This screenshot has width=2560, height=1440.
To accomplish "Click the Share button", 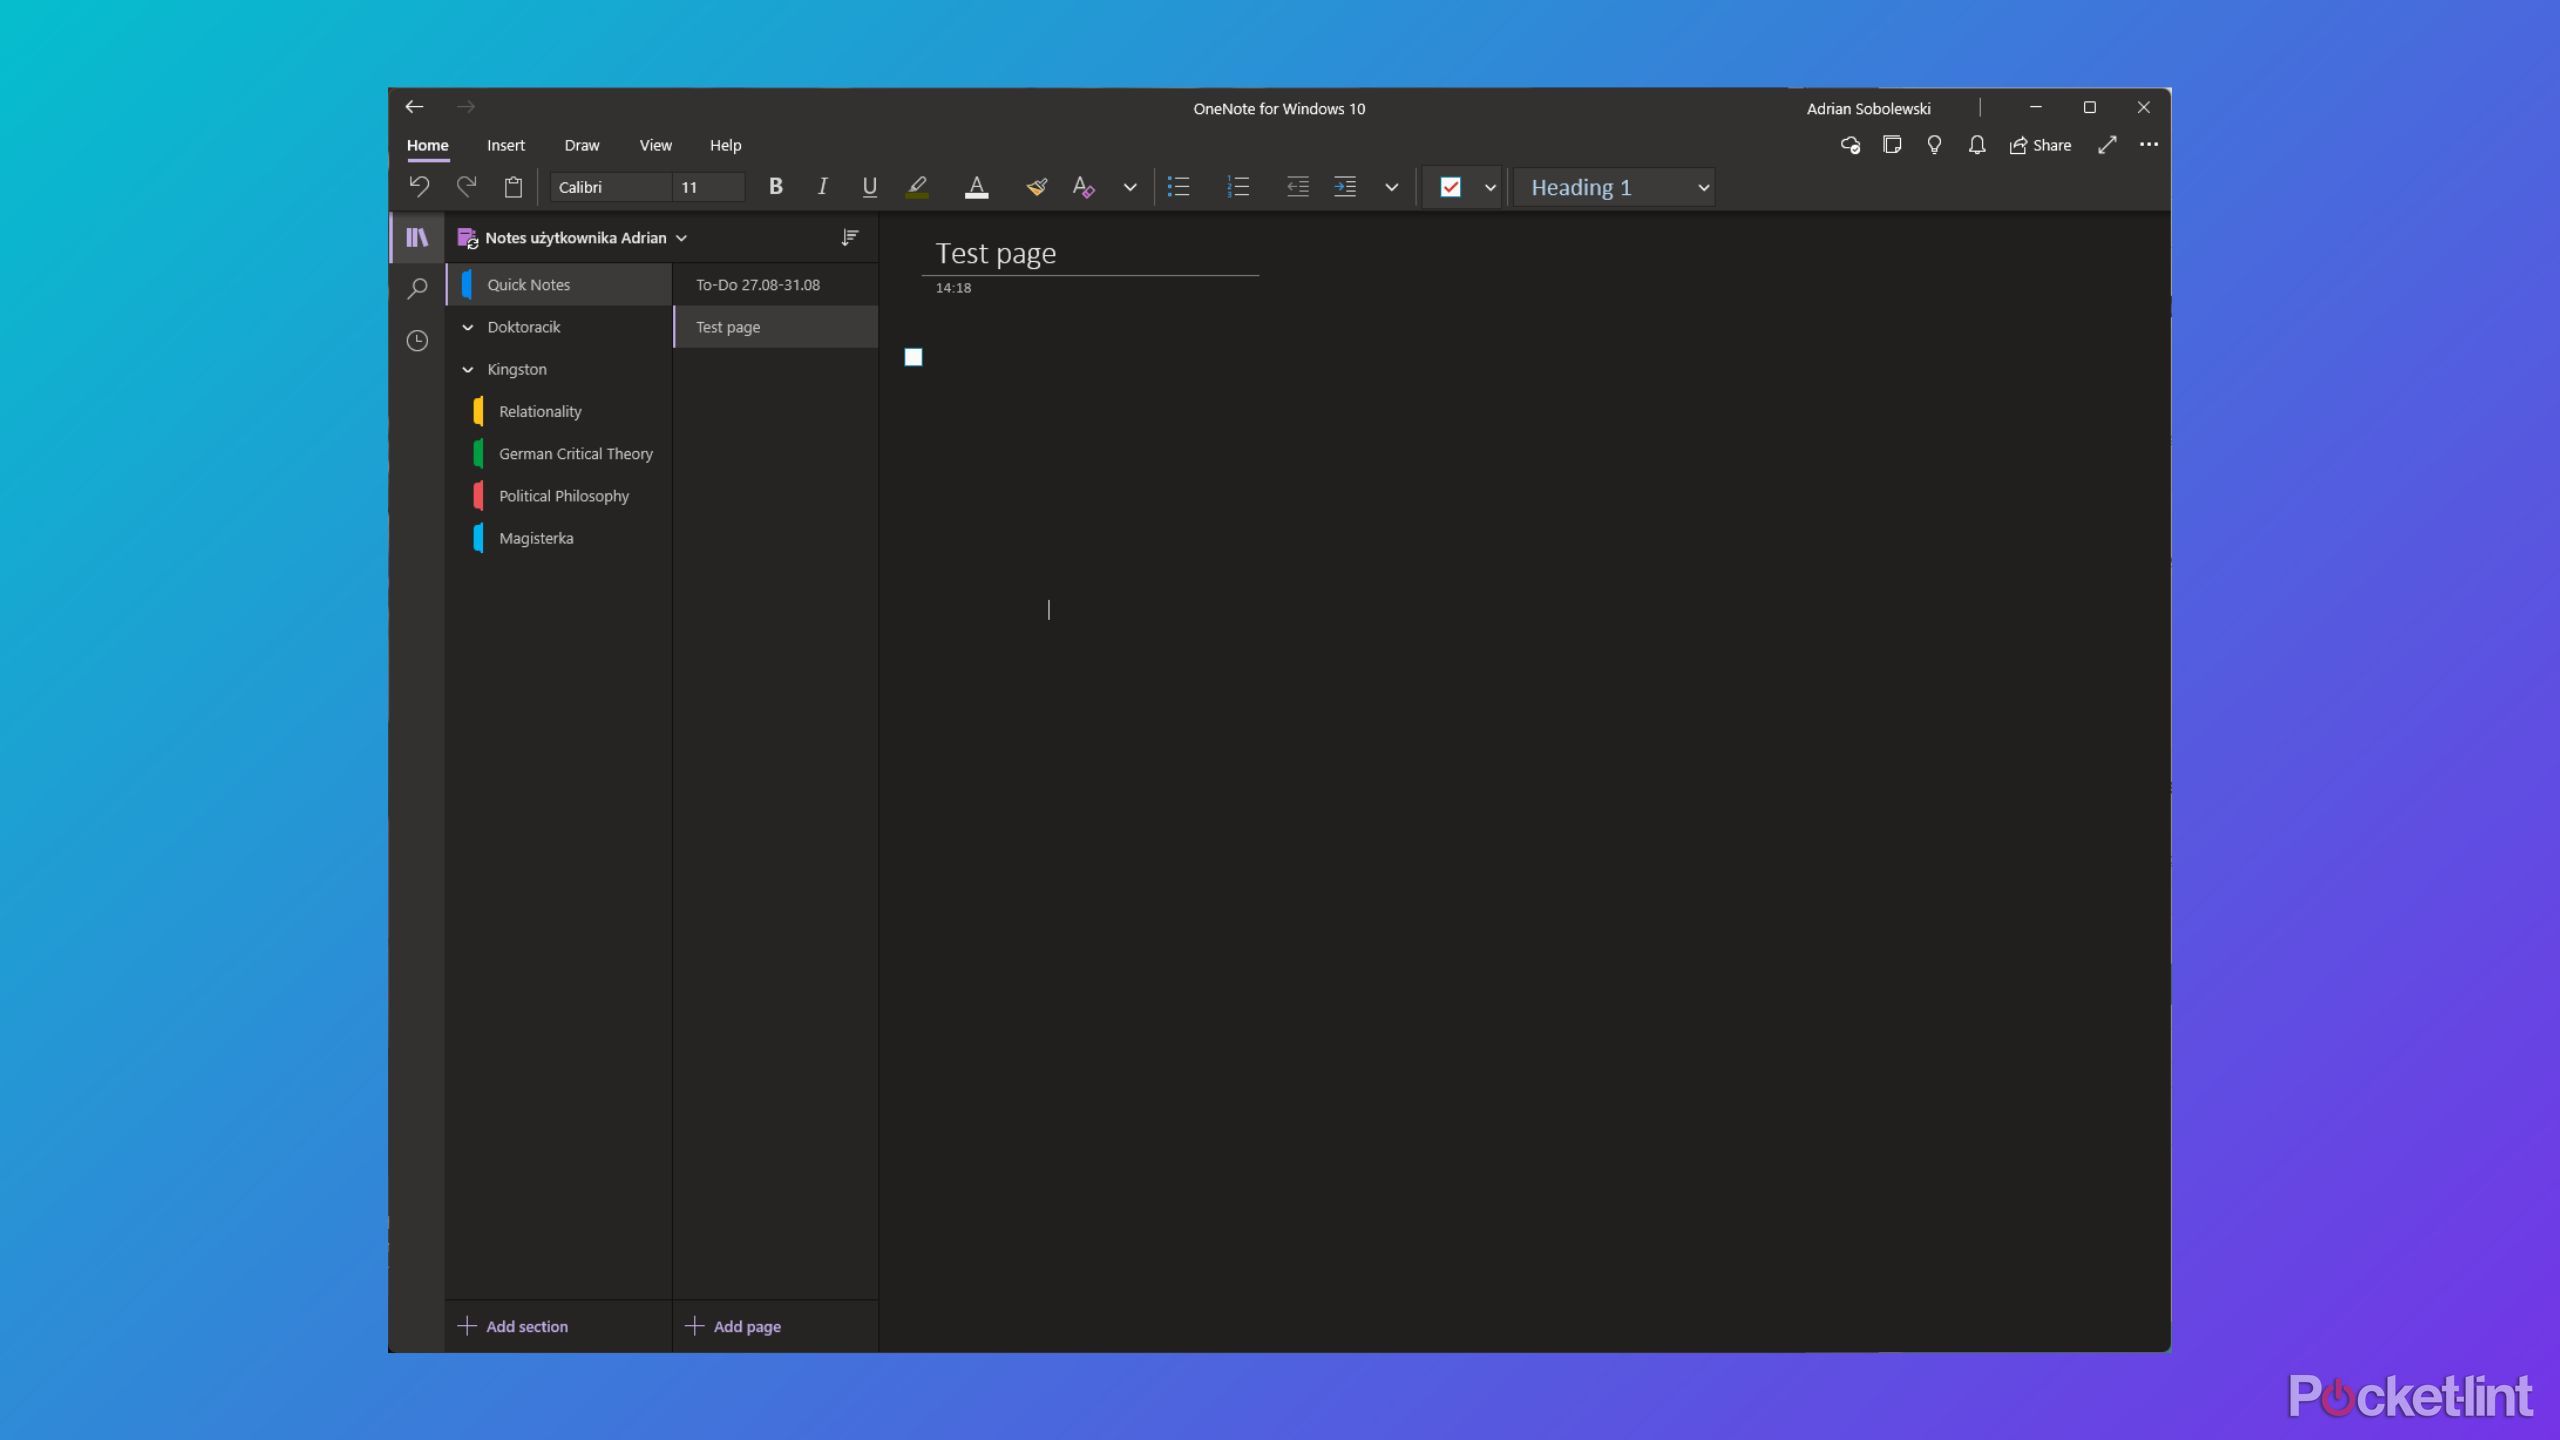I will point(2040,145).
